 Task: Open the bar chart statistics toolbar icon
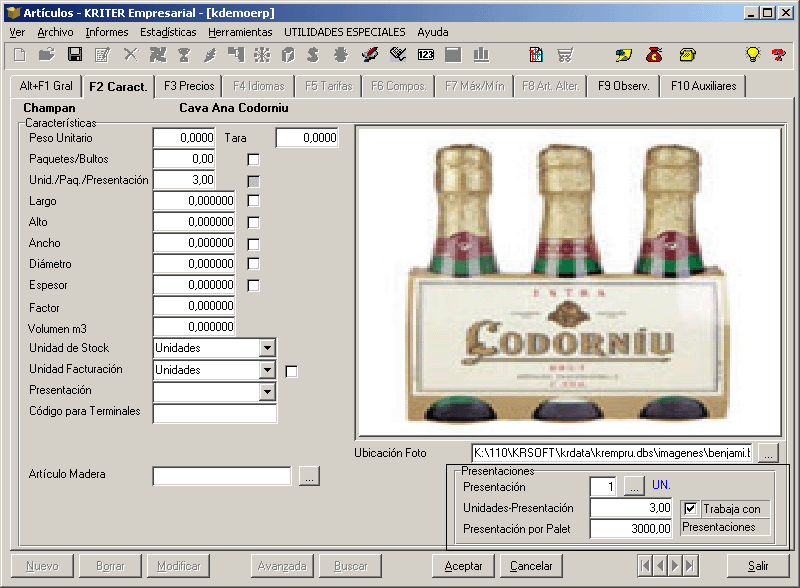tap(481, 55)
